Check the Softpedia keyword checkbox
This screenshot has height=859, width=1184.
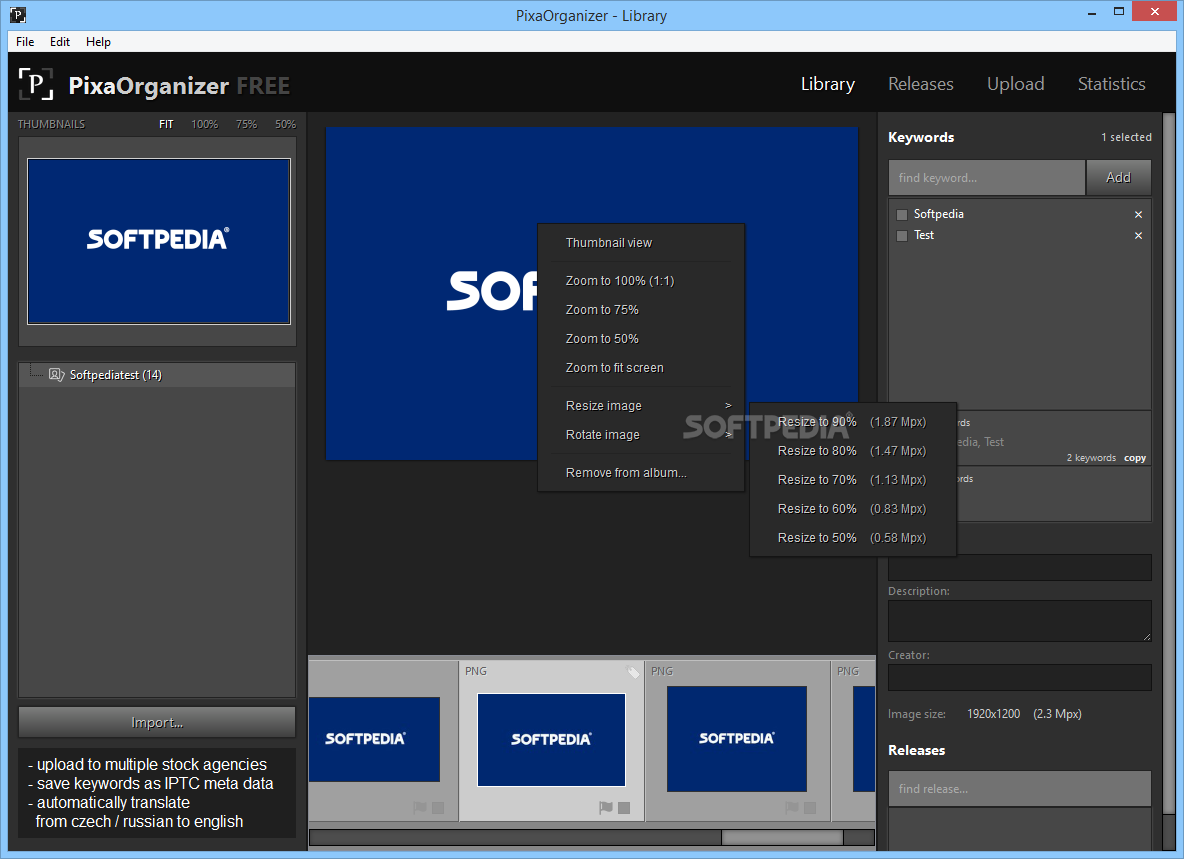pyautogui.click(x=902, y=214)
